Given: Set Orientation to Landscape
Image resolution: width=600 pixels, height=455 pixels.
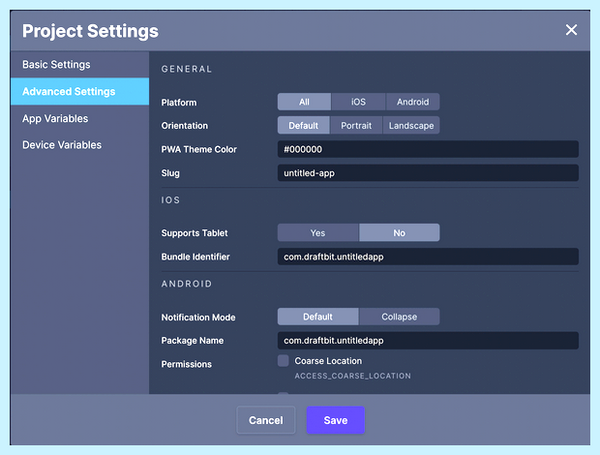Looking at the screenshot, I should [x=411, y=126].
